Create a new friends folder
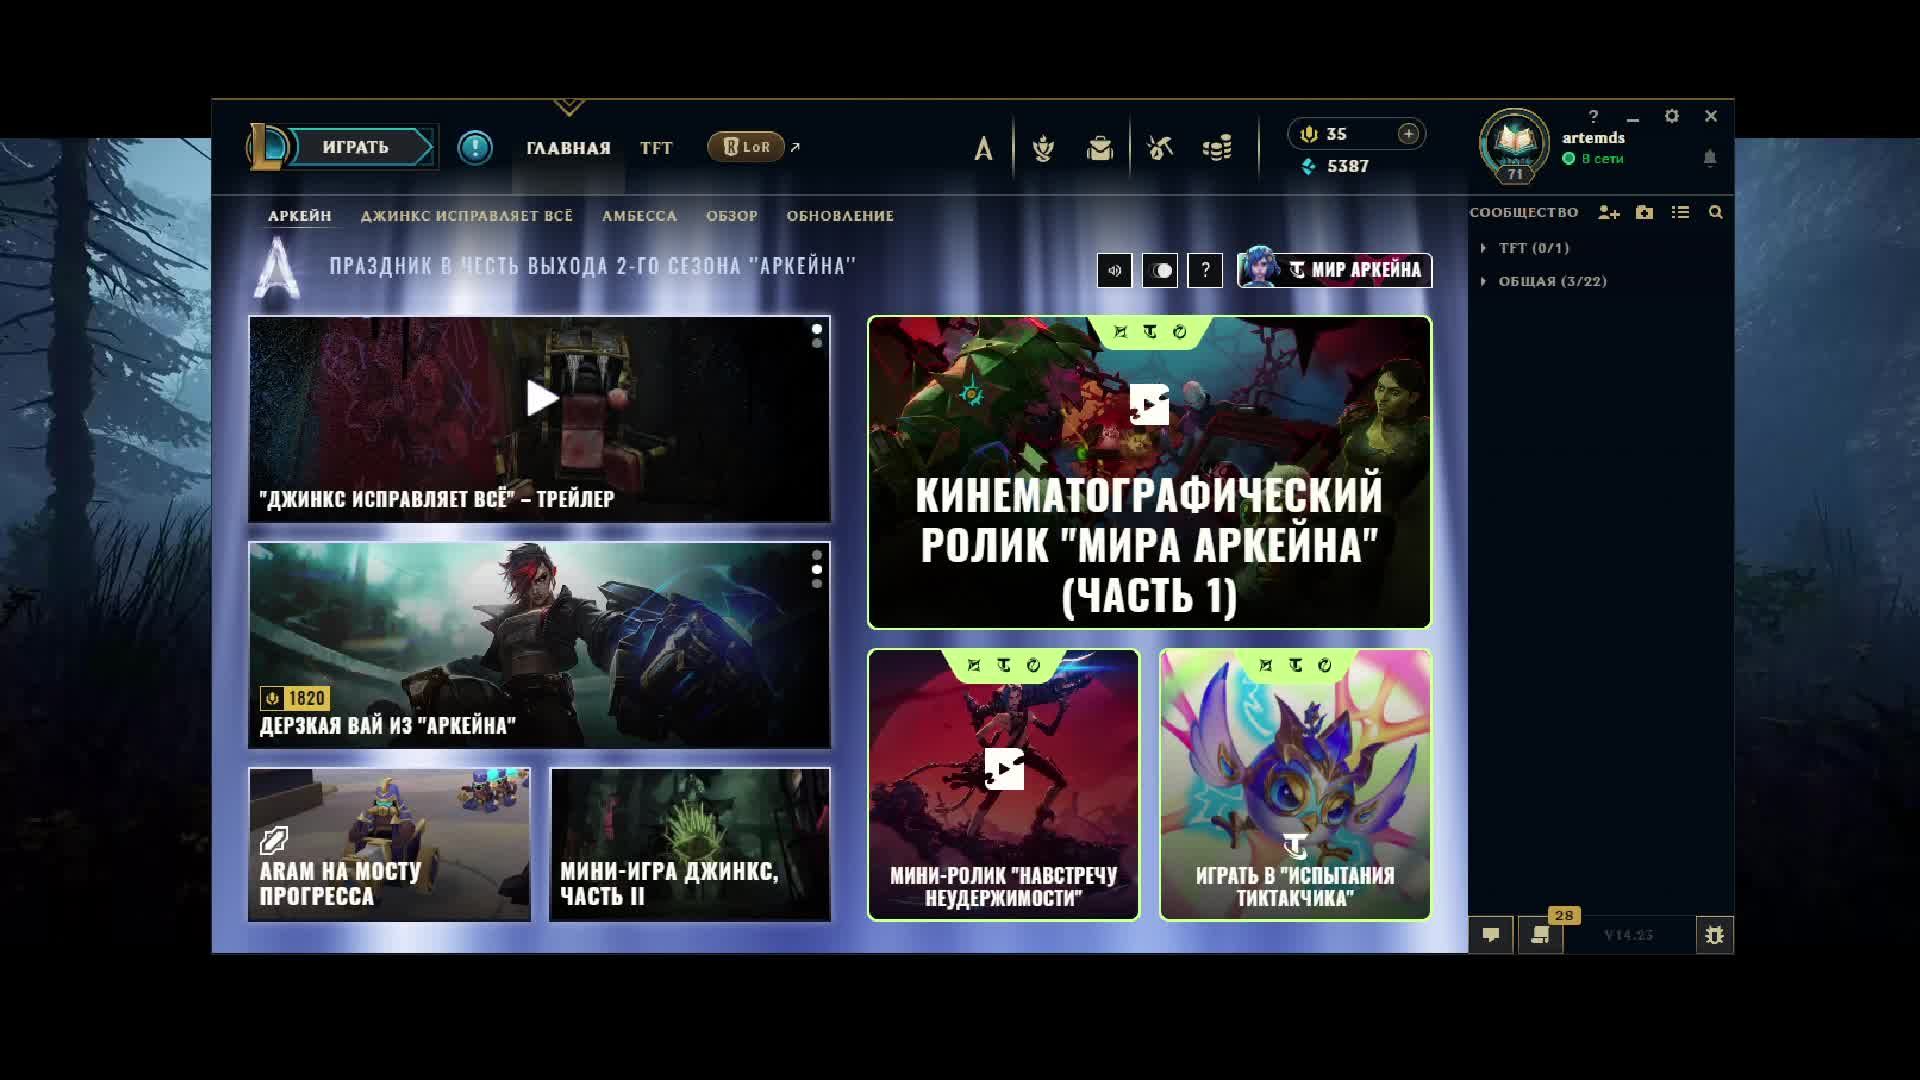Image resolution: width=1920 pixels, height=1080 pixels. click(x=1644, y=212)
